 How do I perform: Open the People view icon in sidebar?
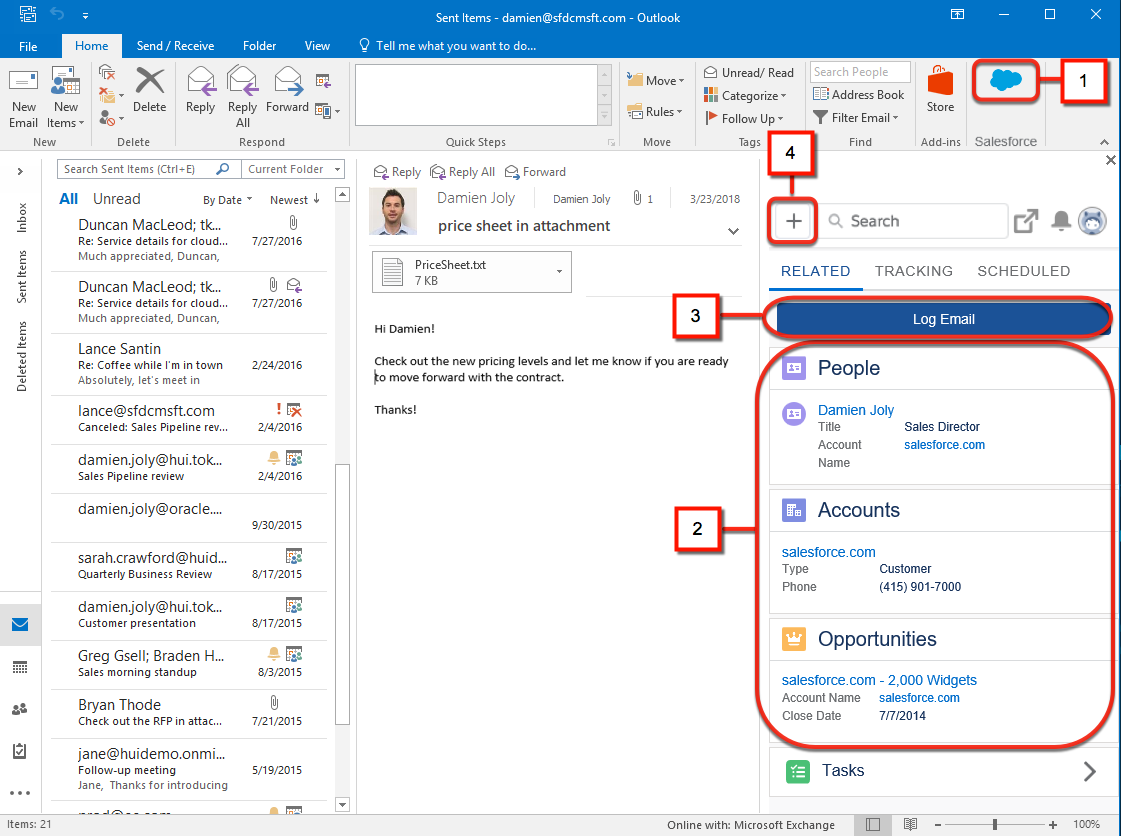pos(20,709)
